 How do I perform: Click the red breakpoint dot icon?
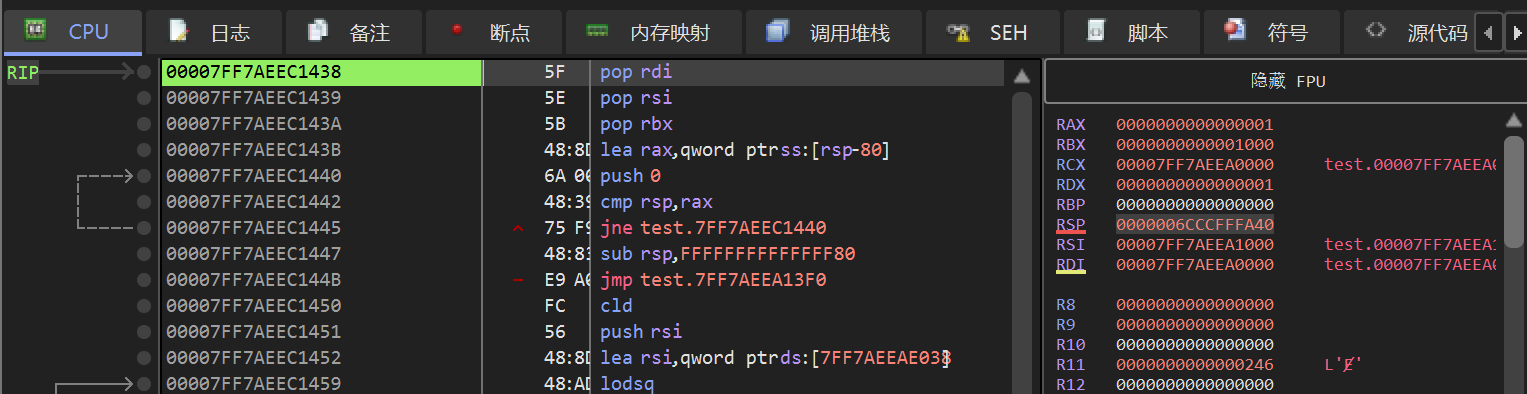pyautogui.click(x=458, y=29)
